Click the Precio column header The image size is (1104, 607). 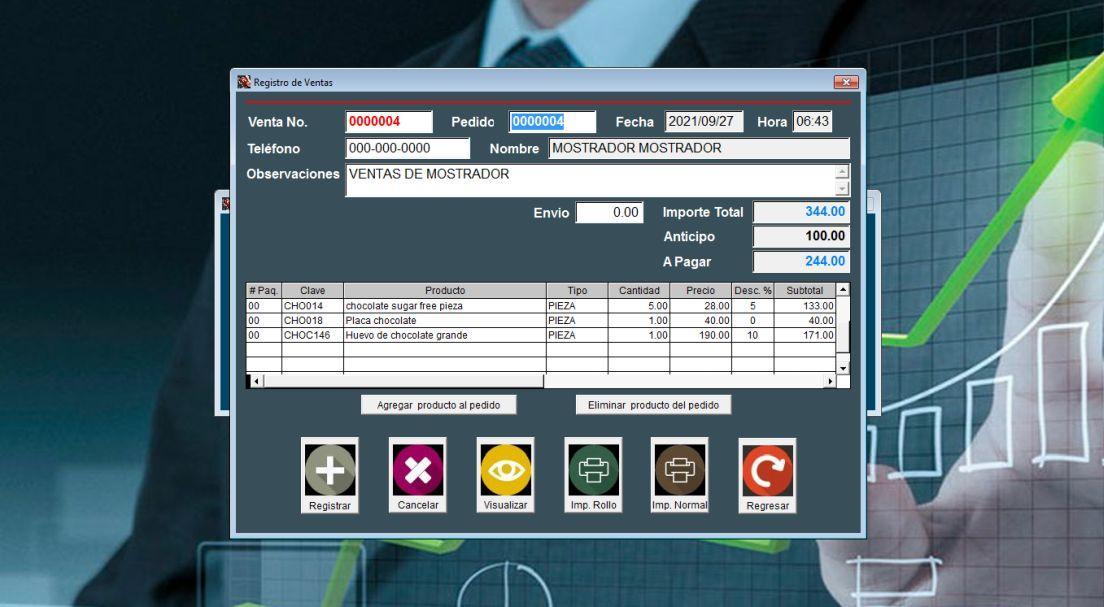tap(701, 290)
